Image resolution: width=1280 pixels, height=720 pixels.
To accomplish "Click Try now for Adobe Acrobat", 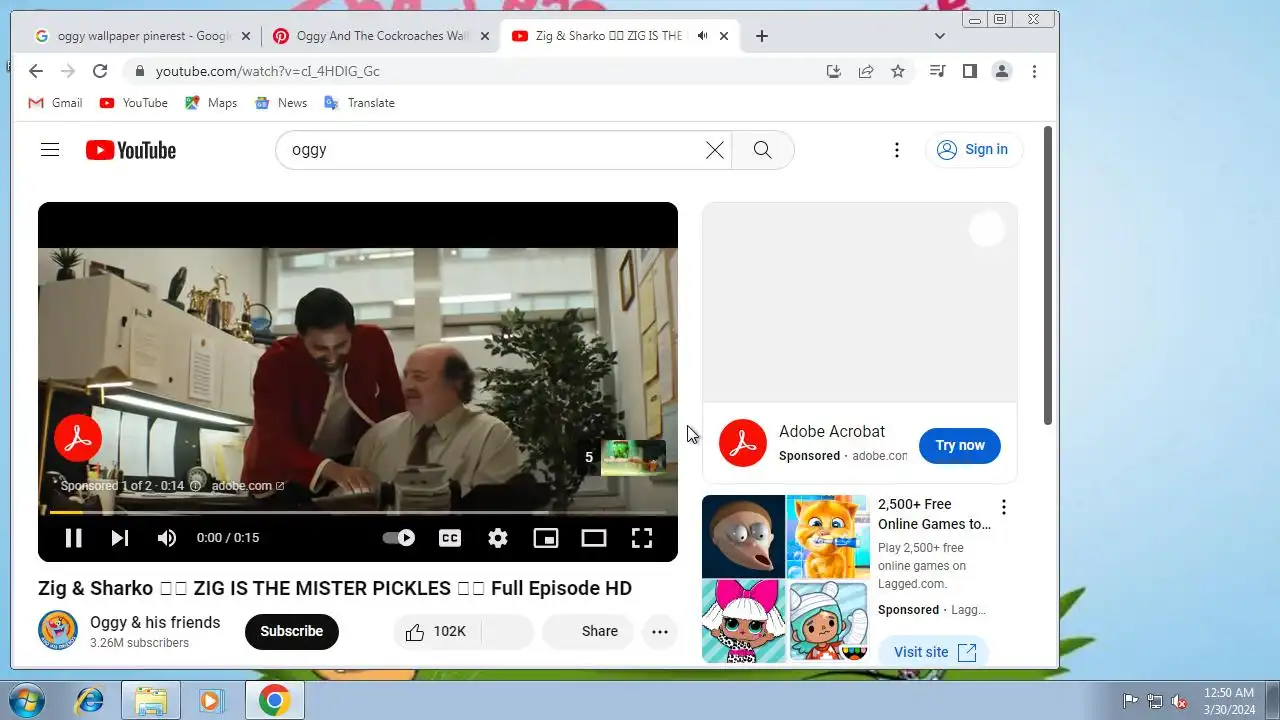I will tap(960, 446).
